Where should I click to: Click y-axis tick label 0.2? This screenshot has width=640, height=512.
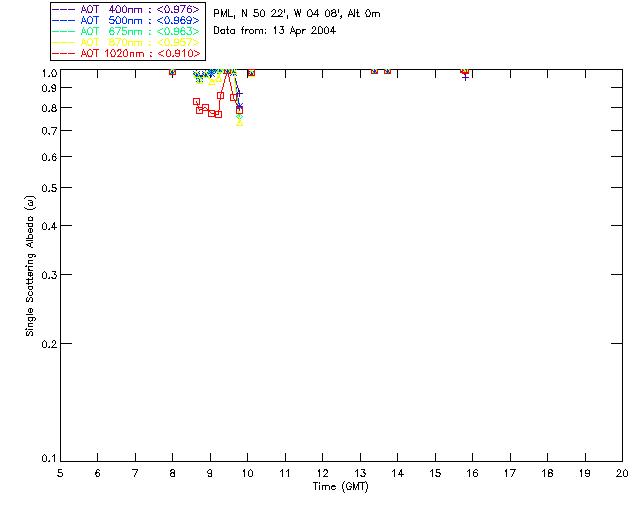(x=49, y=344)
